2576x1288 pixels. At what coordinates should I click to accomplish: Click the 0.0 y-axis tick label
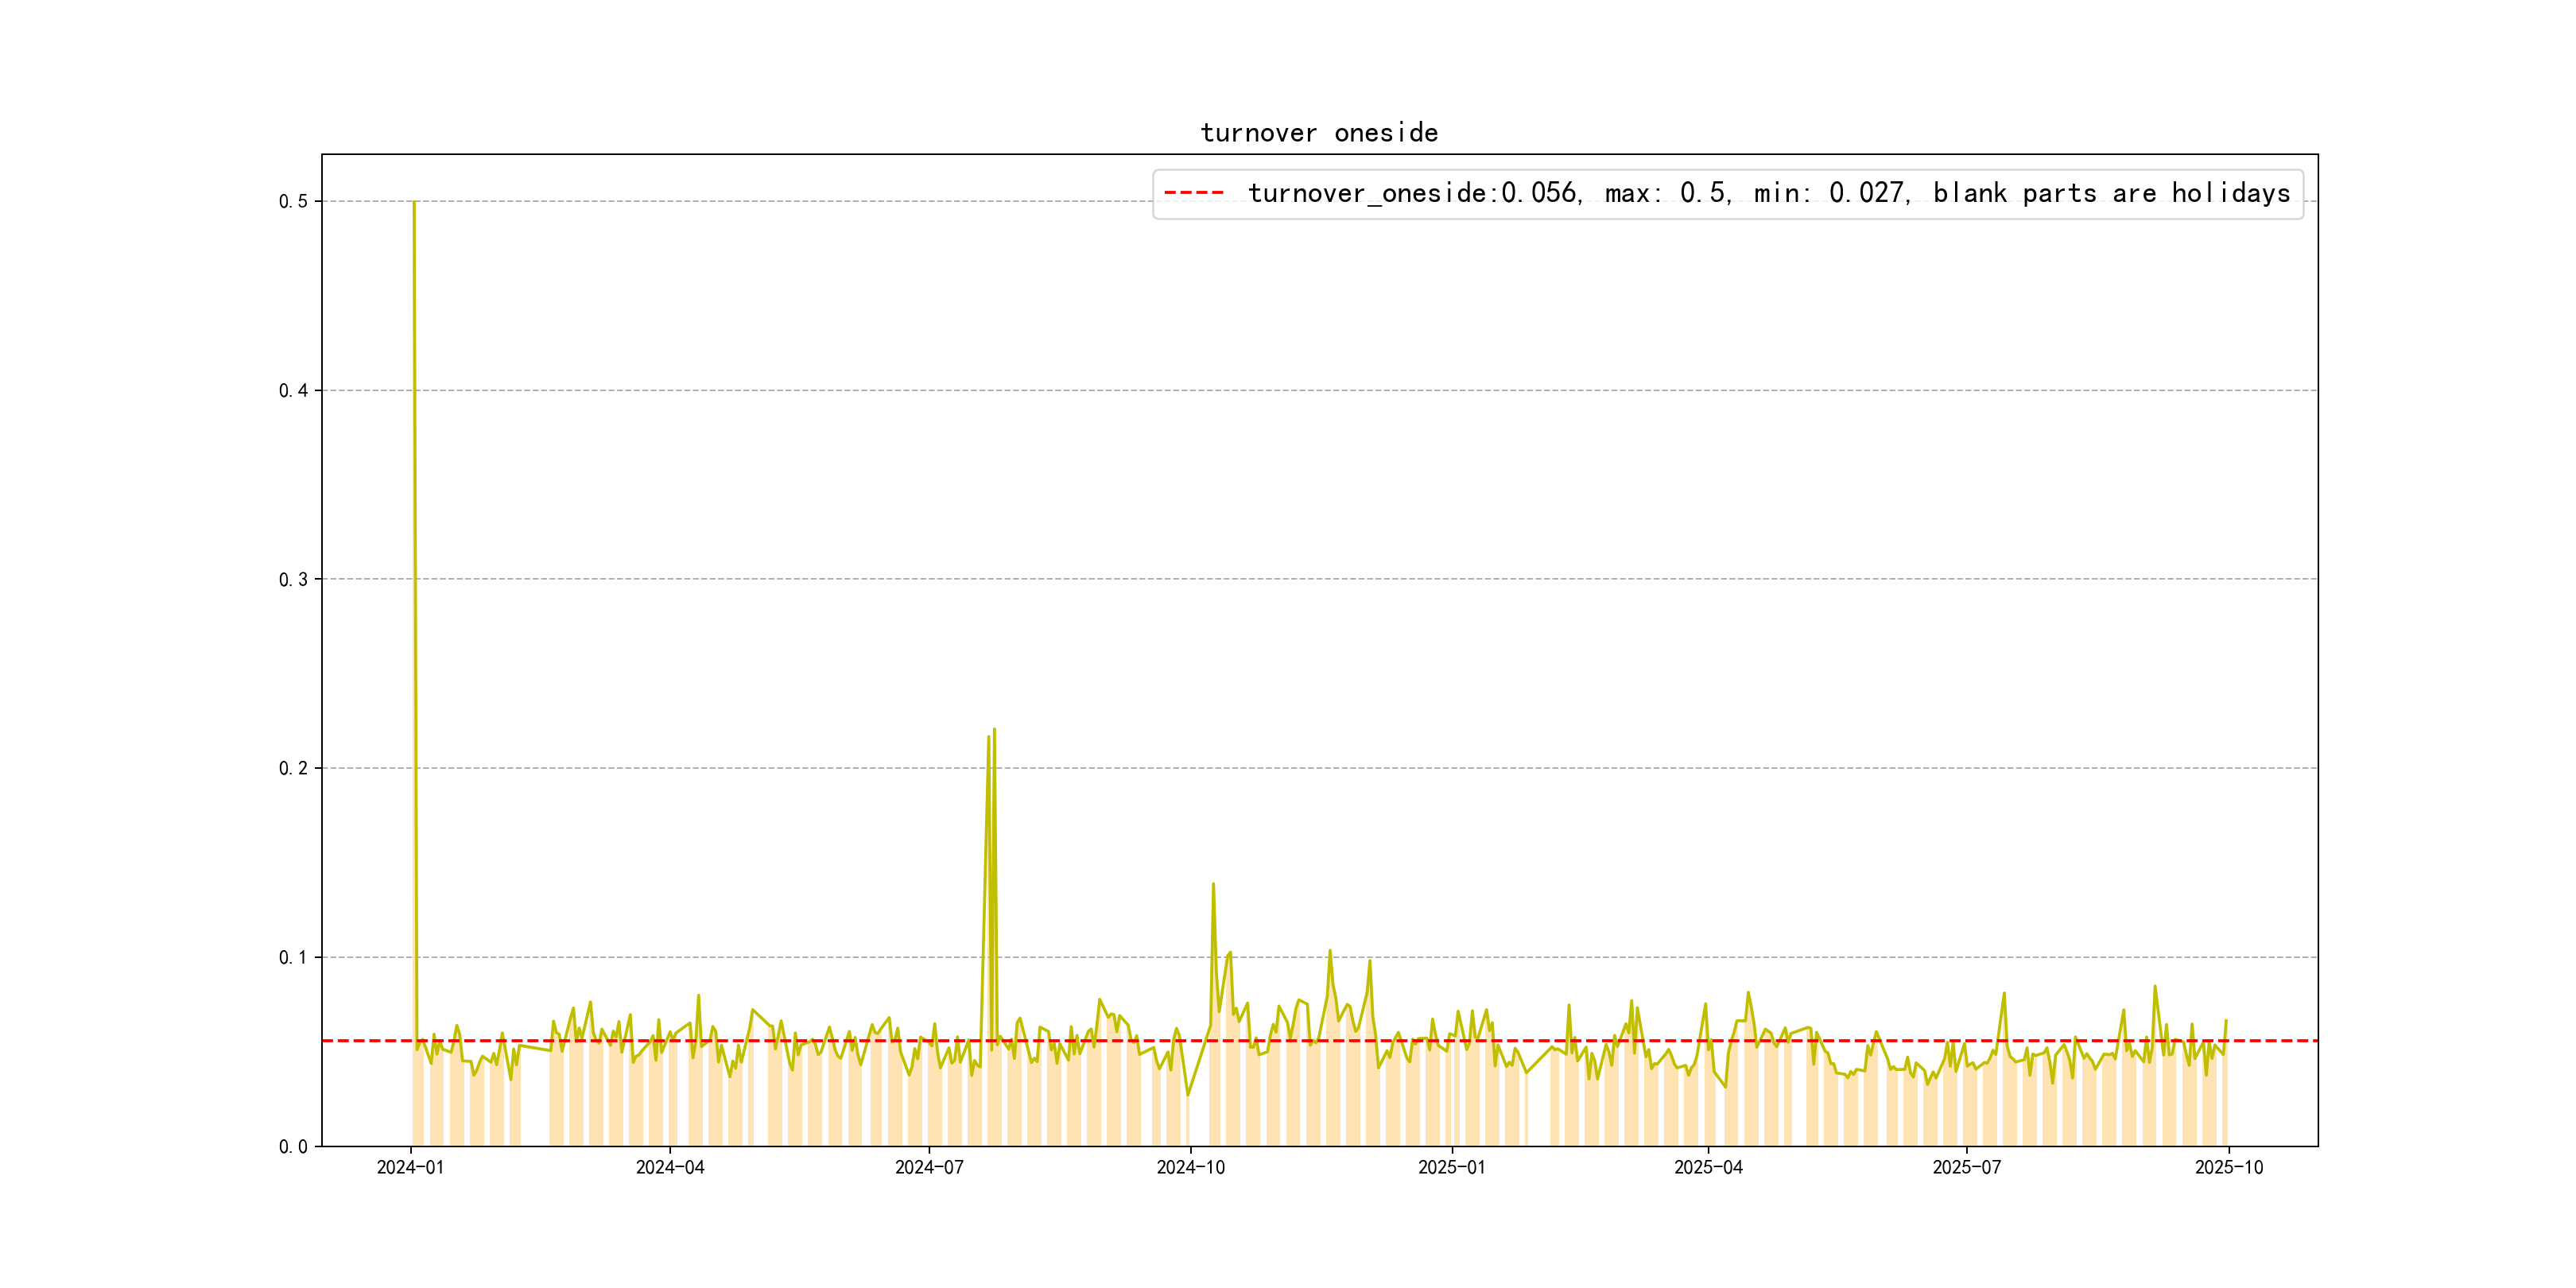coord(293,1146)
